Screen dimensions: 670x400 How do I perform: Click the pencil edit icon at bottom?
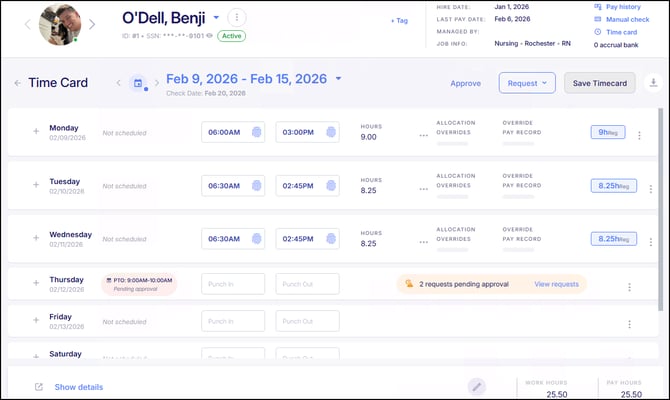tap(477, 386)
